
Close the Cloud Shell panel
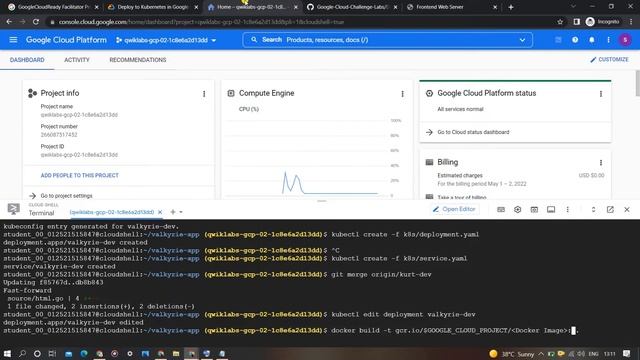tap(627, 209)
